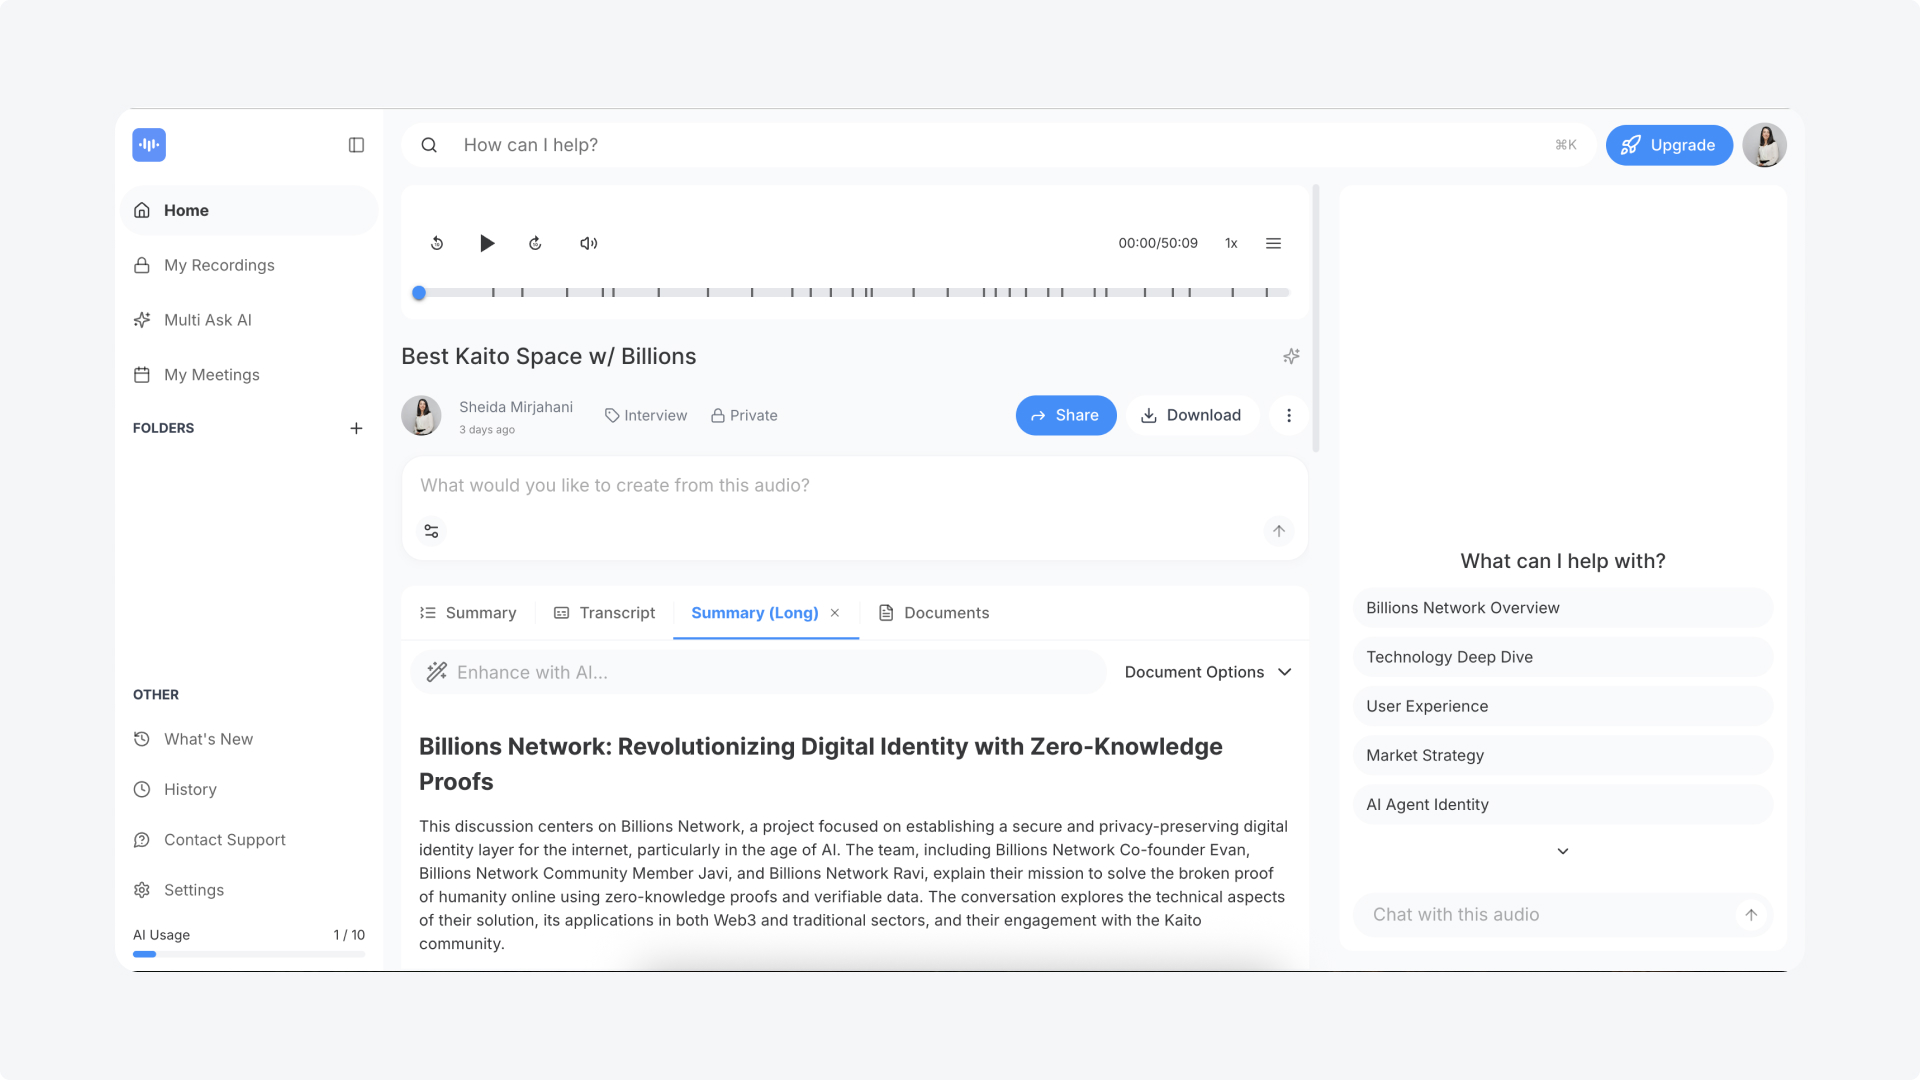Open more options three-dot menu

click(1289, 415)
